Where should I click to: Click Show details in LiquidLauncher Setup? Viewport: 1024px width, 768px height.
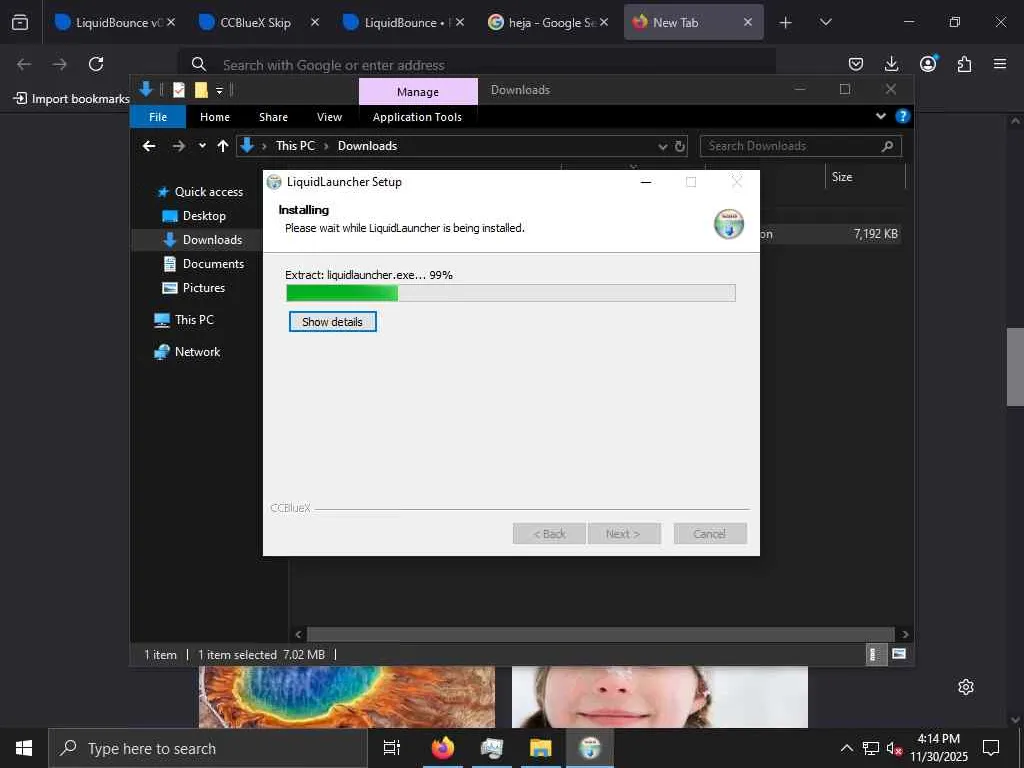coord(332,321)
